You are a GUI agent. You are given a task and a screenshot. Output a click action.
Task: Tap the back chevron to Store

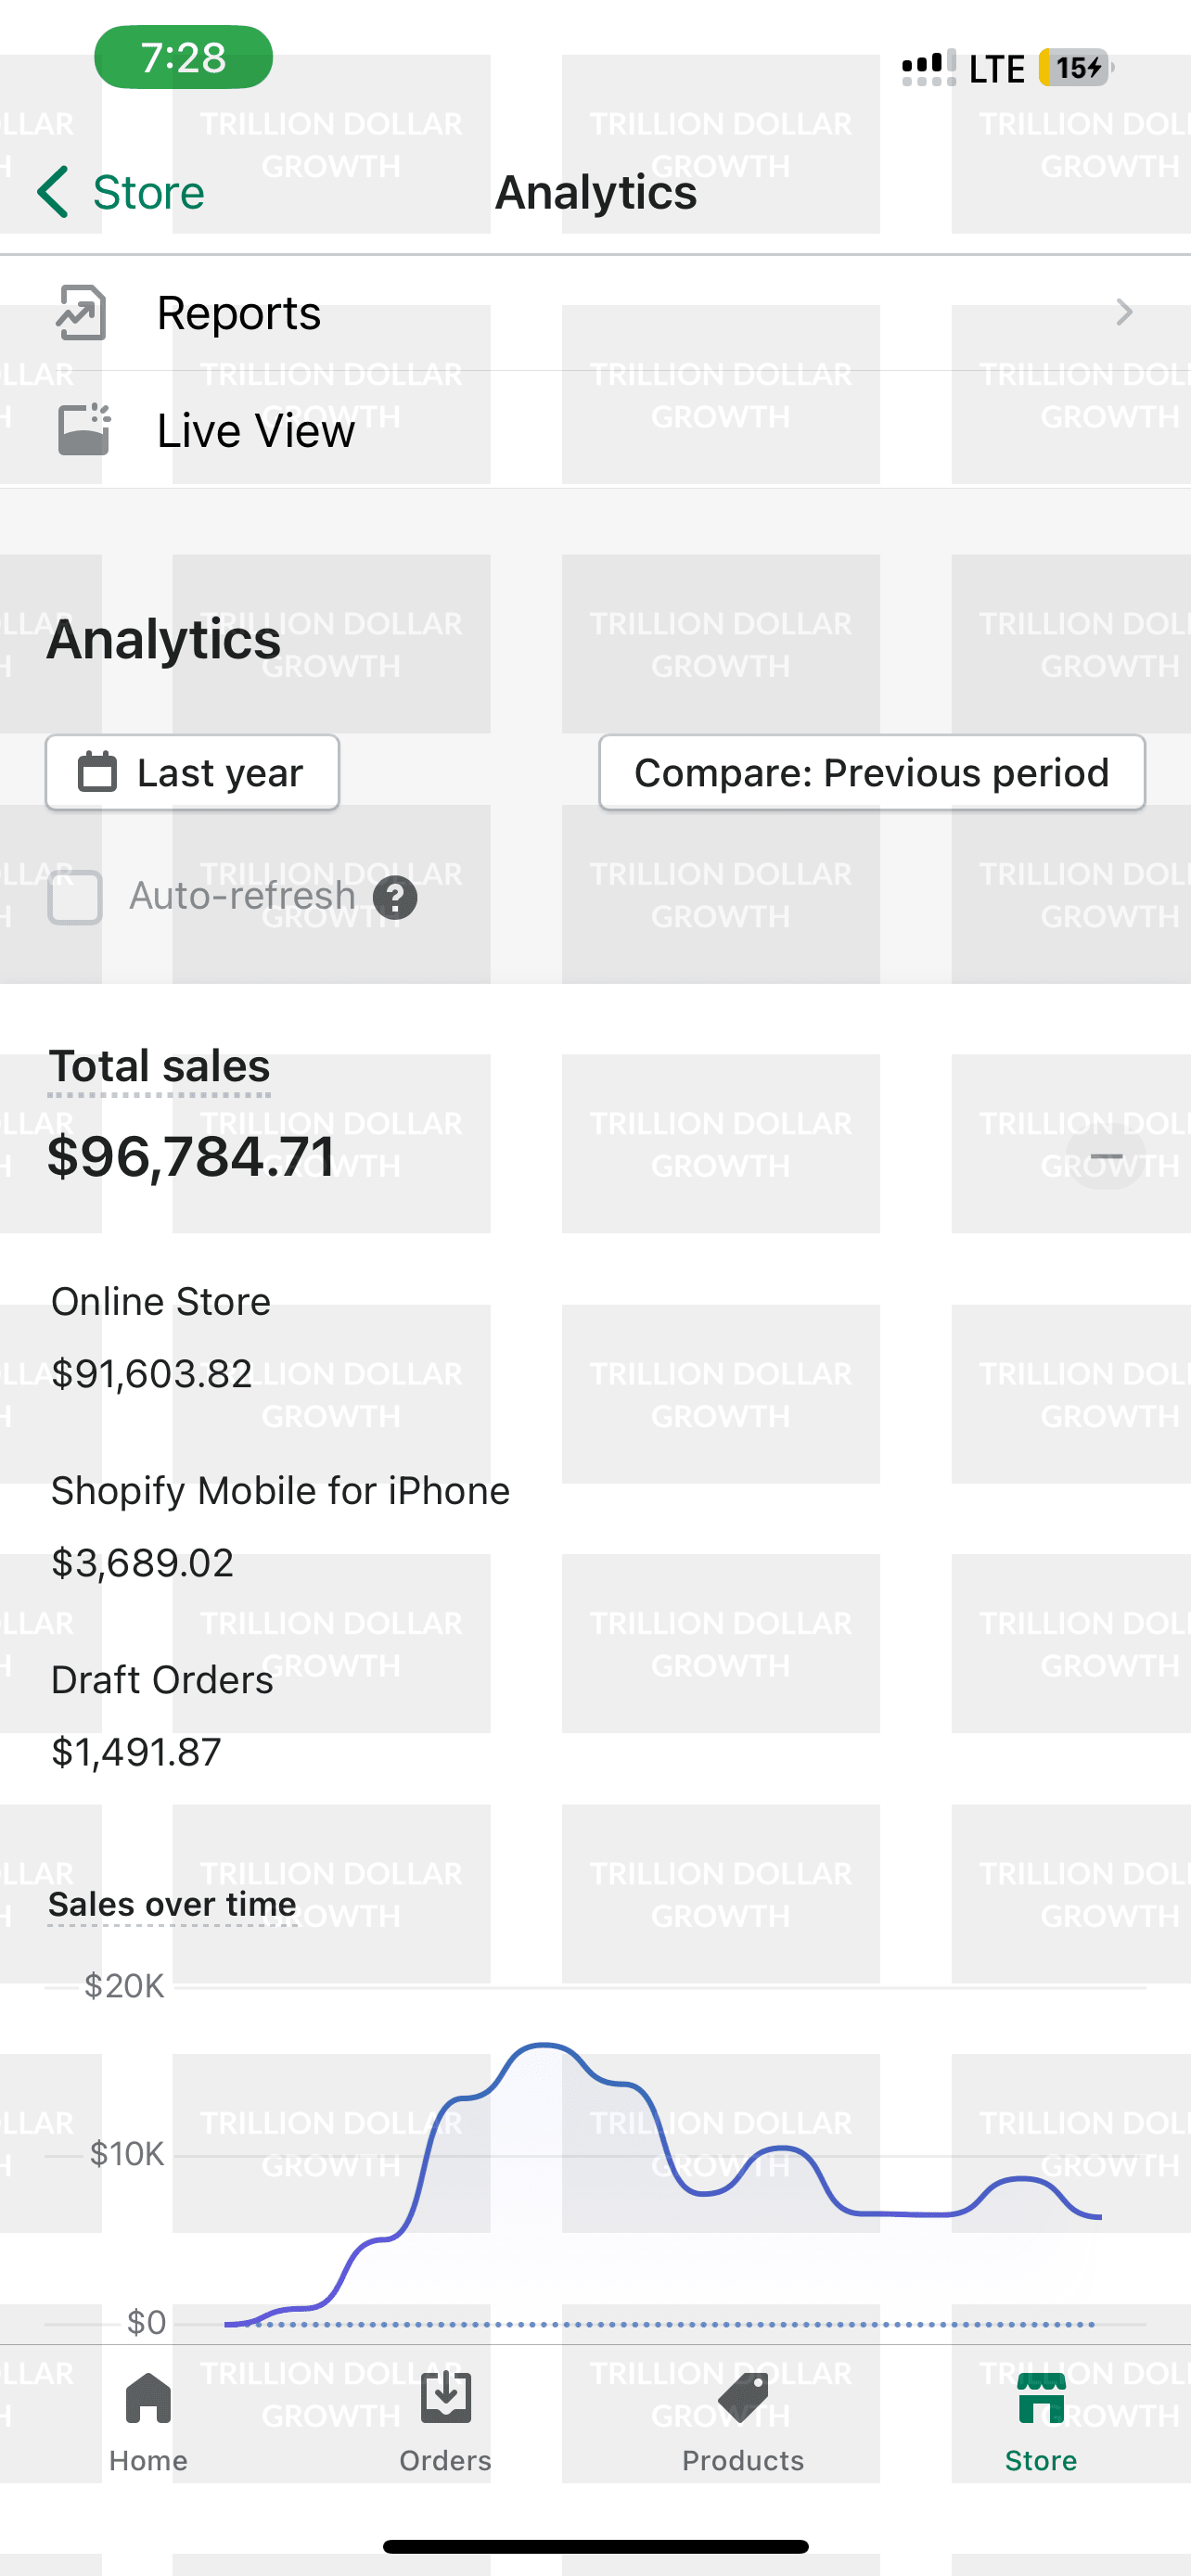click(x=54, y=192)
